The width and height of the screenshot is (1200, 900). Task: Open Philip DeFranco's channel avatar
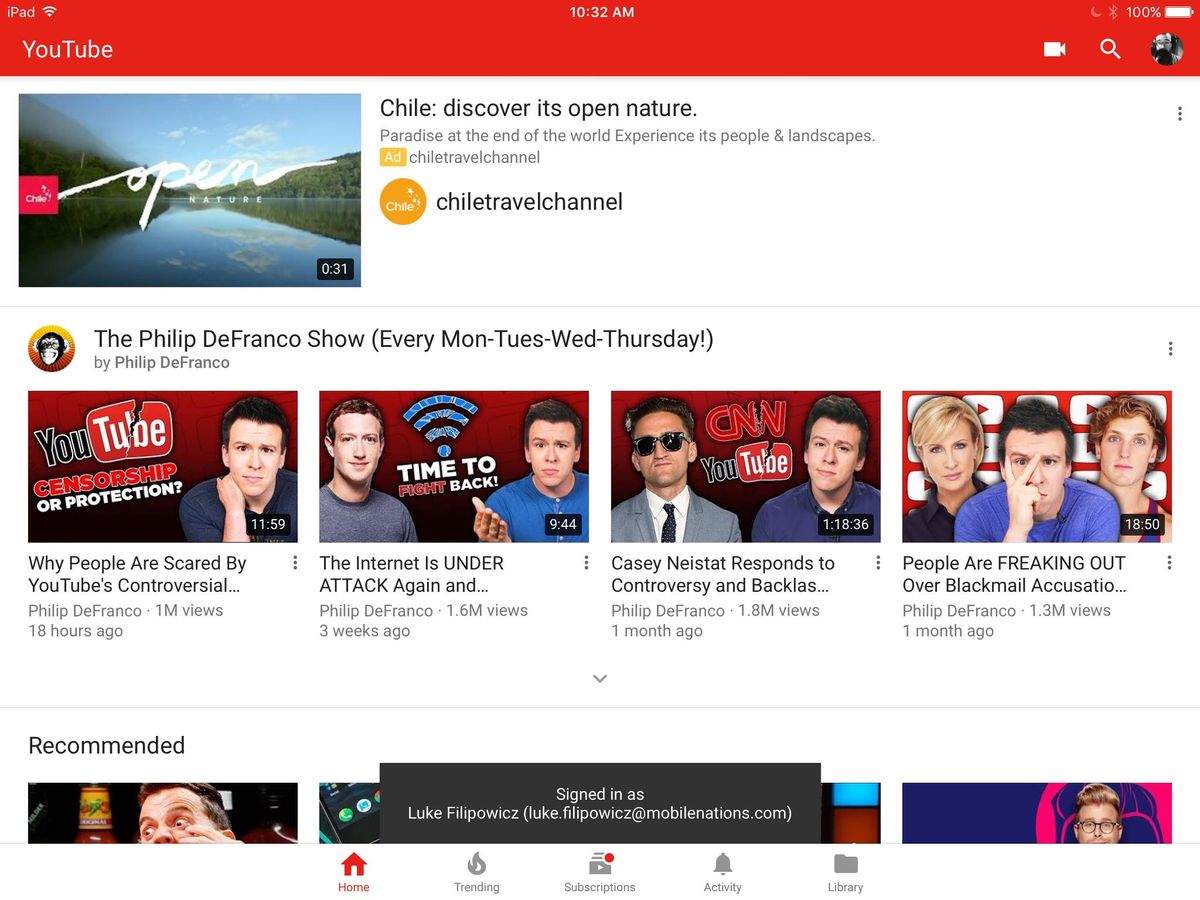(51, 348)
